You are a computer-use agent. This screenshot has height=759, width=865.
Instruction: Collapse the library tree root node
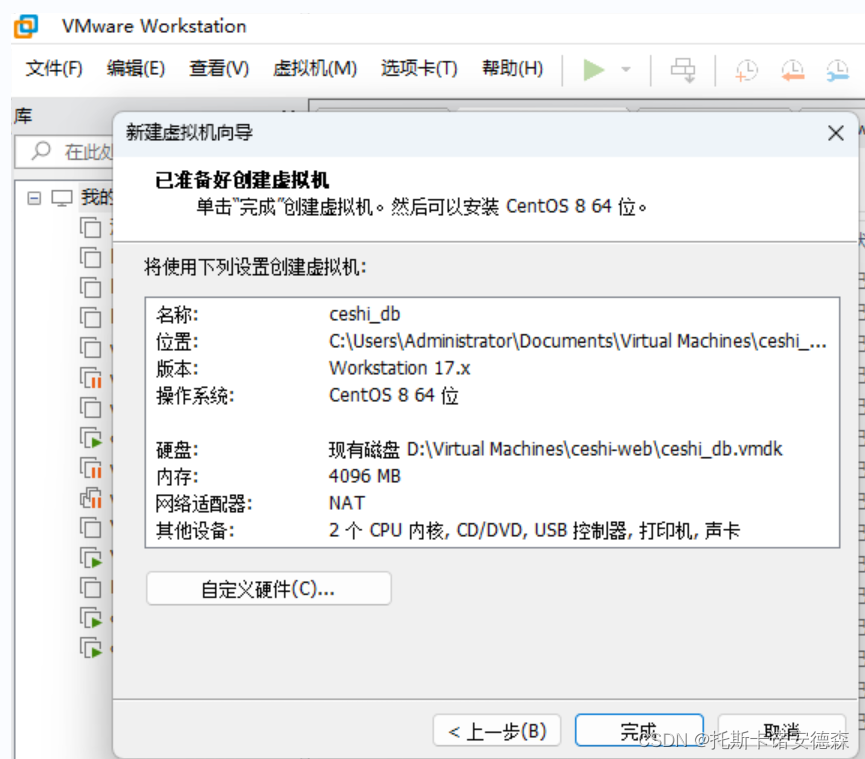click(34, 198)
